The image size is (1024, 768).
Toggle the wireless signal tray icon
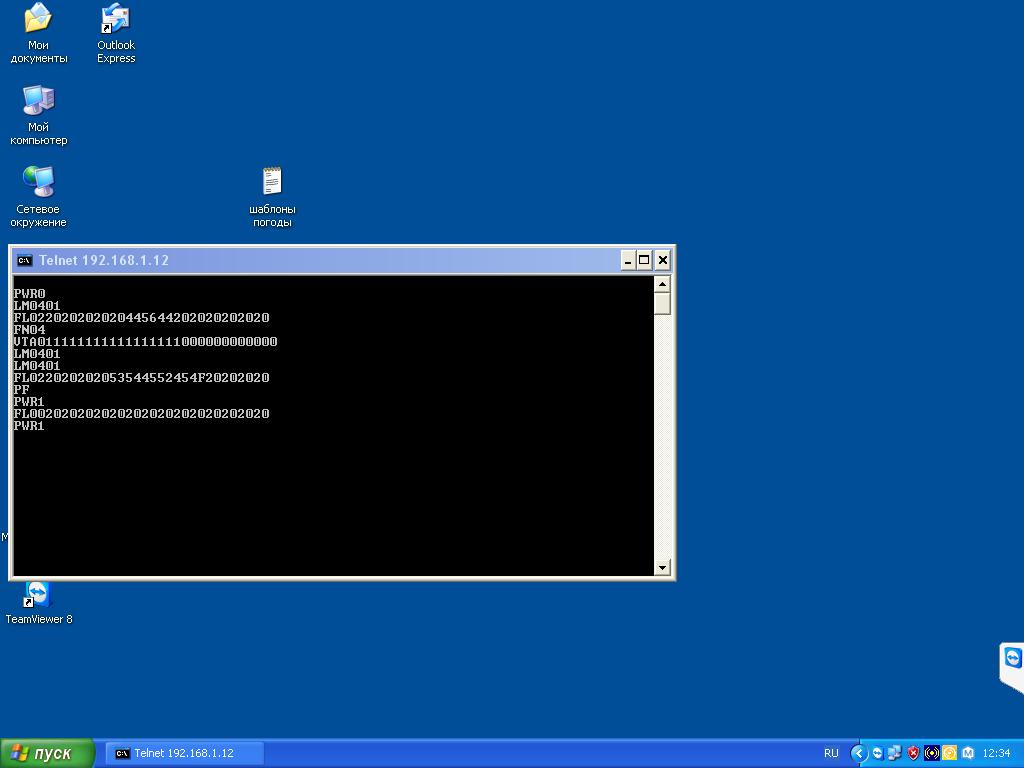pyautogui.click(x=930, y=753)
